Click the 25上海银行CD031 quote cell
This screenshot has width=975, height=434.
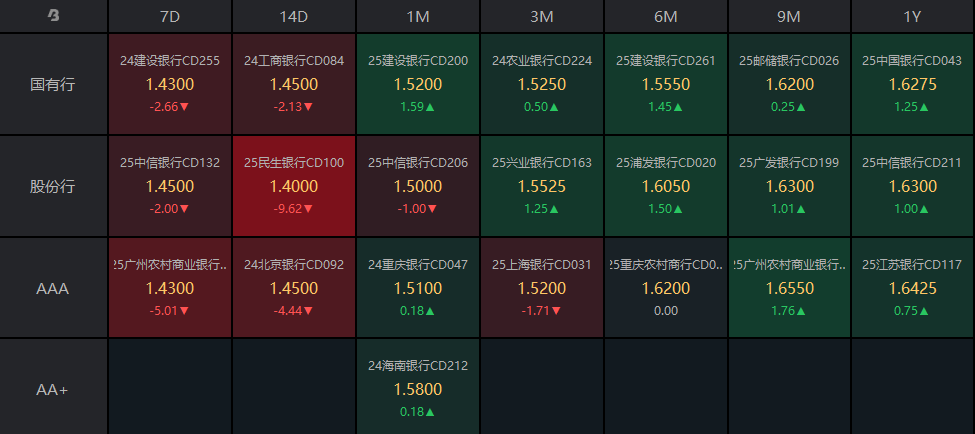pos(542,289)
